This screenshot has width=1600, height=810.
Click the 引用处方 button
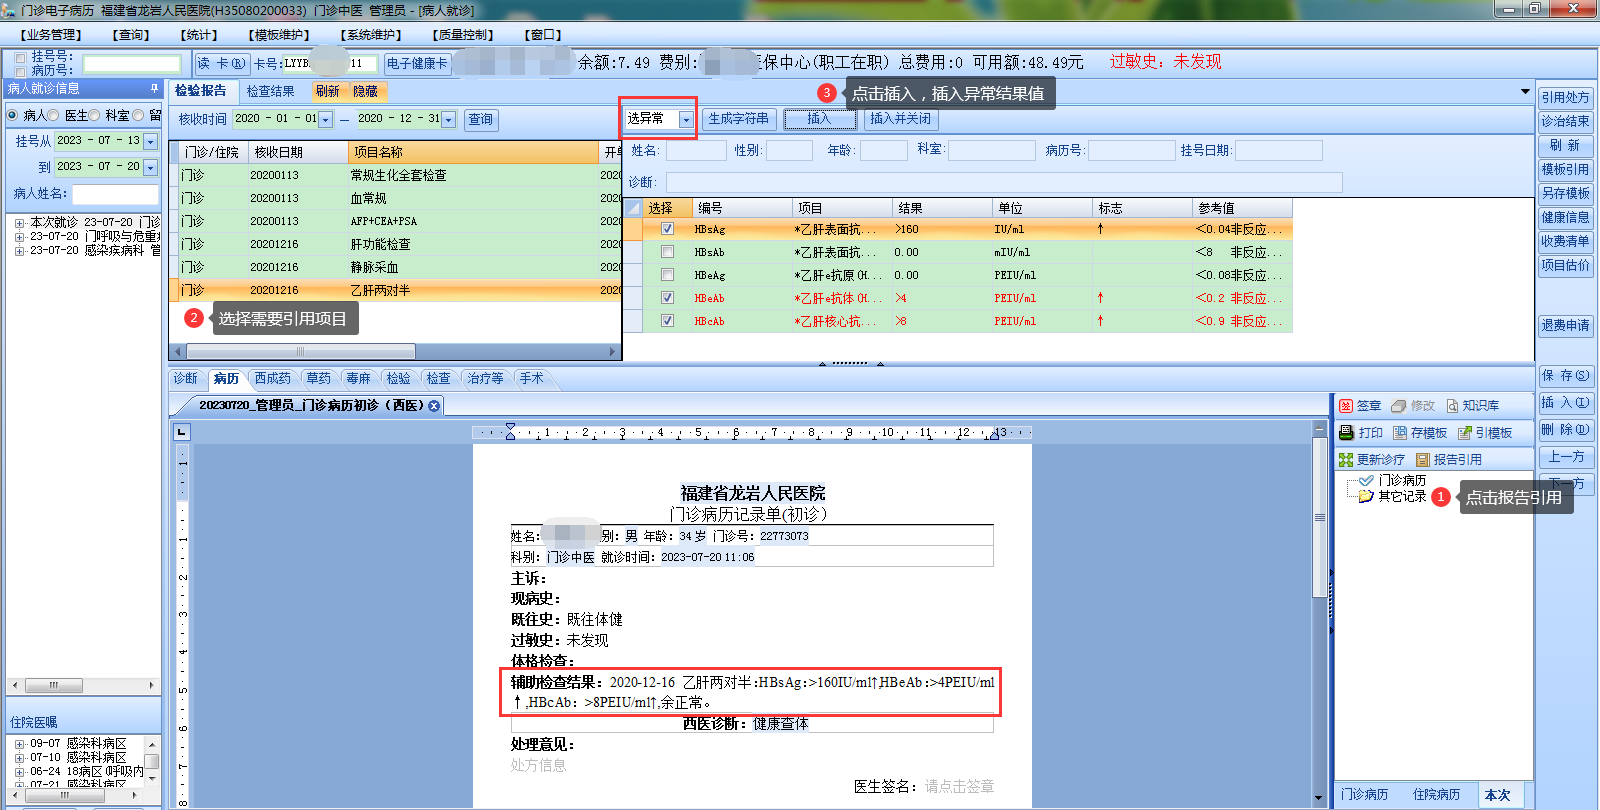point(1565,97)
